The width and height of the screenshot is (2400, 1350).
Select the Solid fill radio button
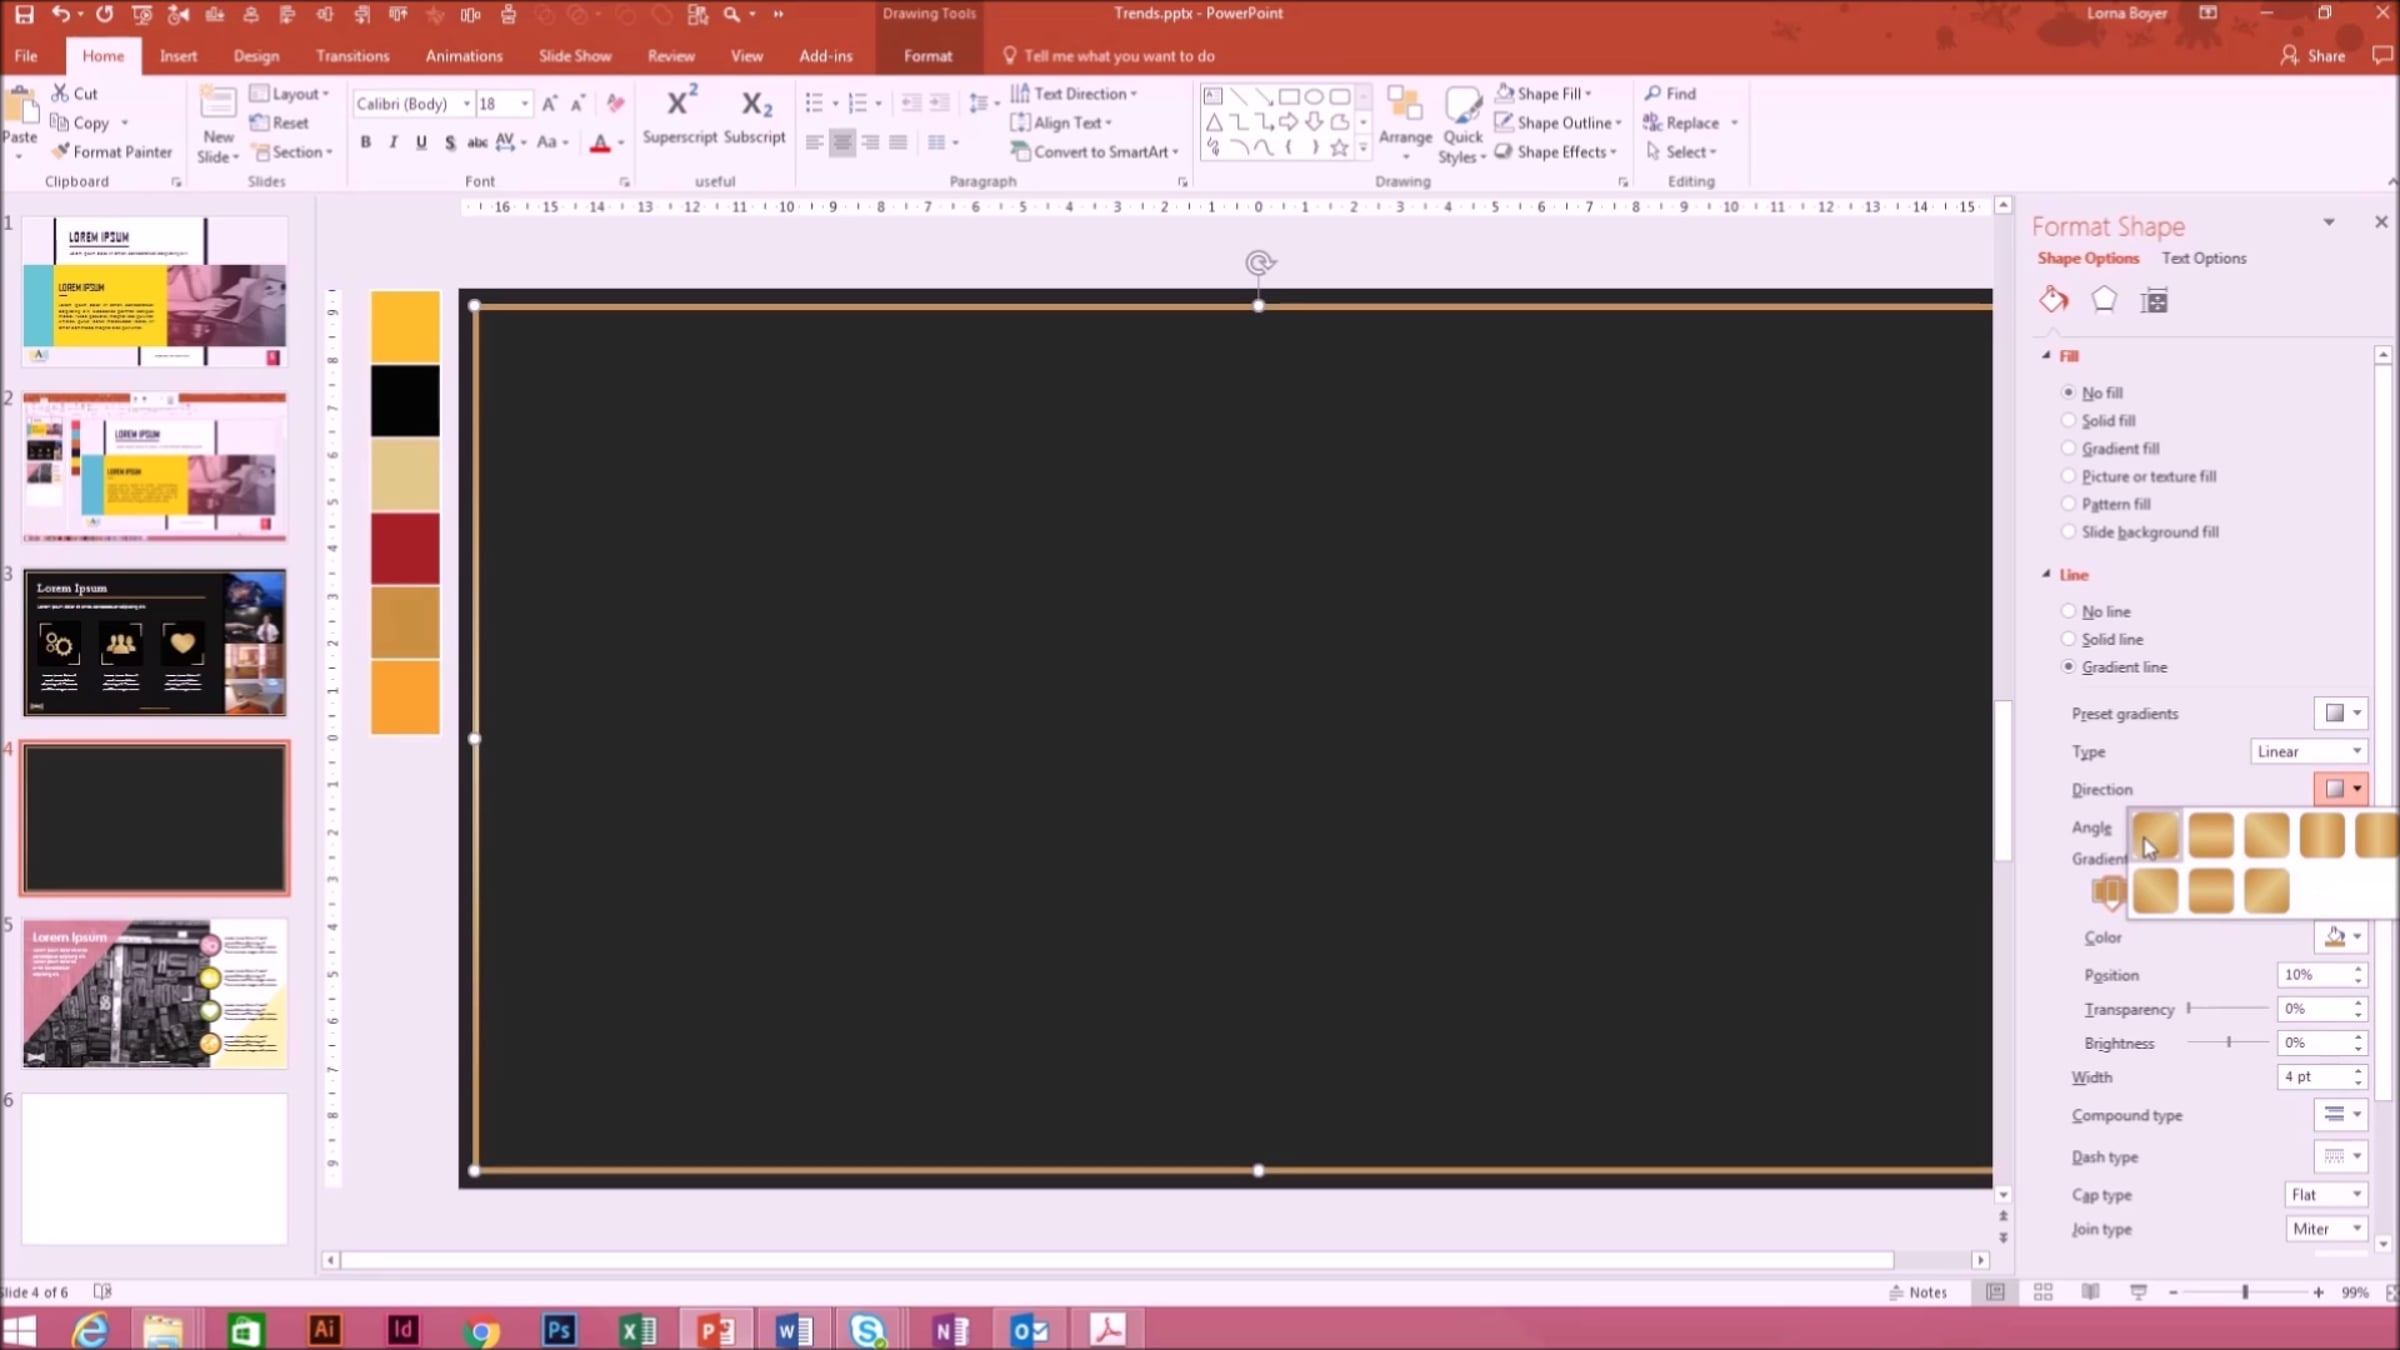[x=2068, y=421]
